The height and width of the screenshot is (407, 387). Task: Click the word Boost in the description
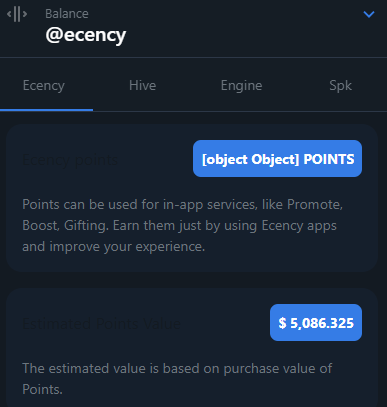coord(41,226)
